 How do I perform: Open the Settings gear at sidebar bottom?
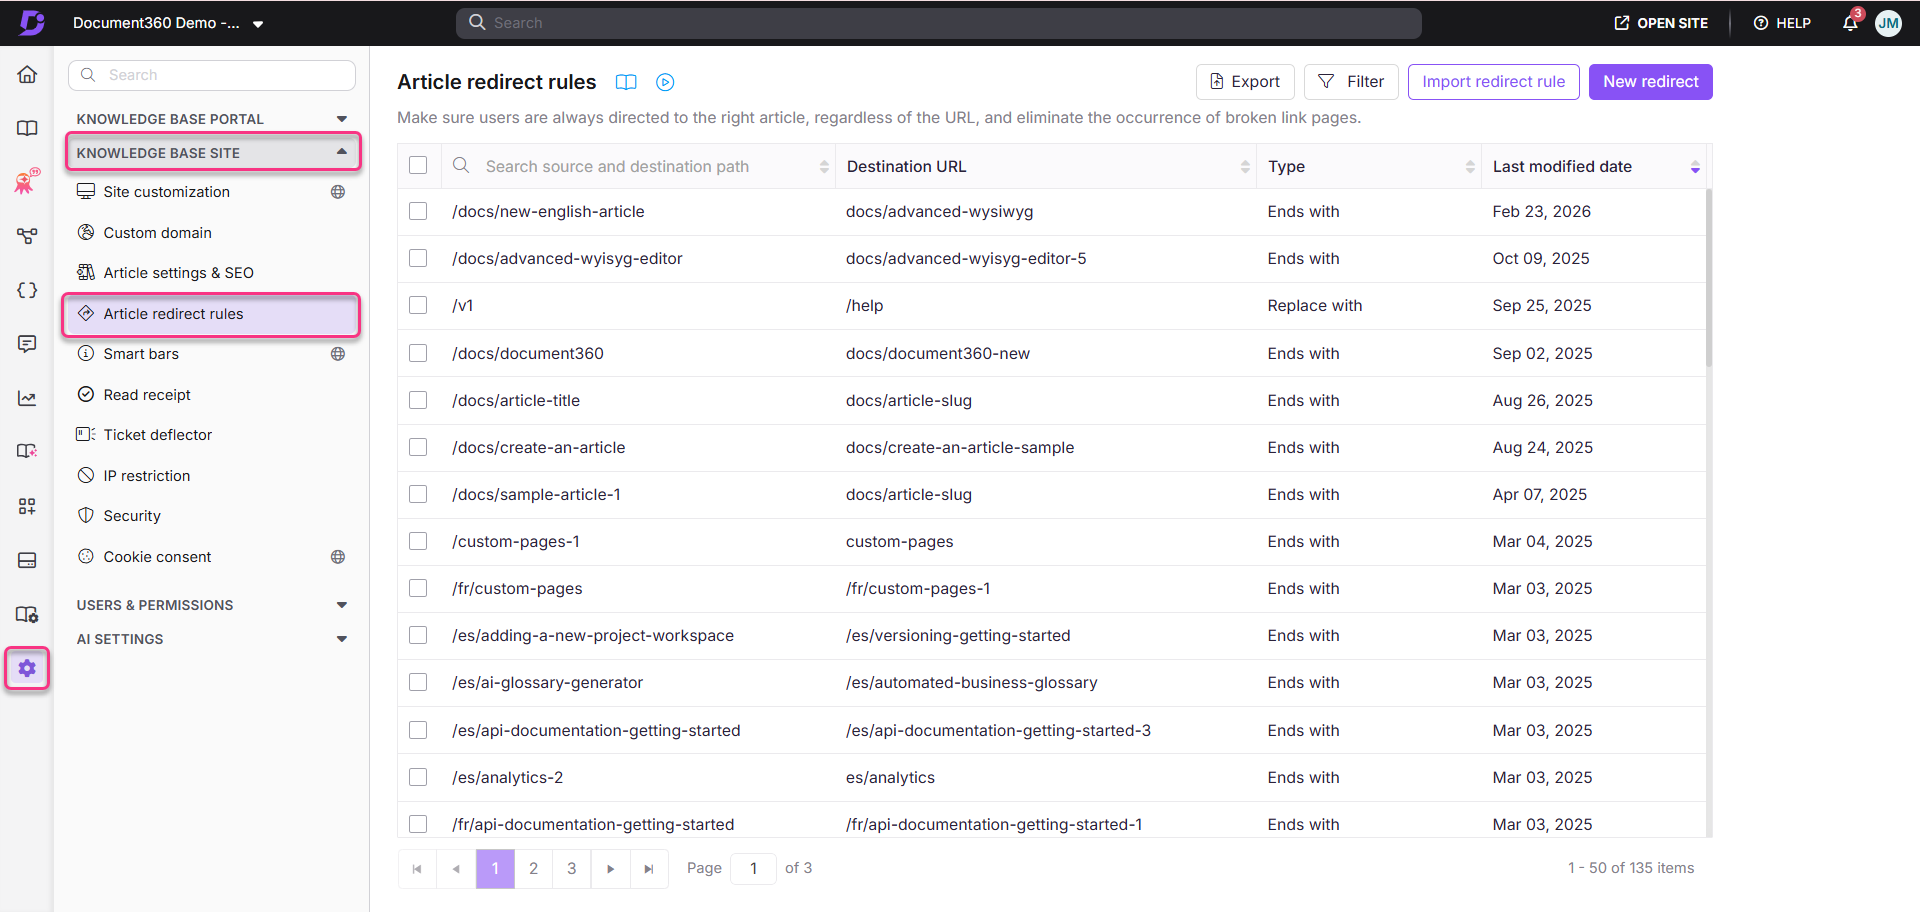tap(27, 668)
